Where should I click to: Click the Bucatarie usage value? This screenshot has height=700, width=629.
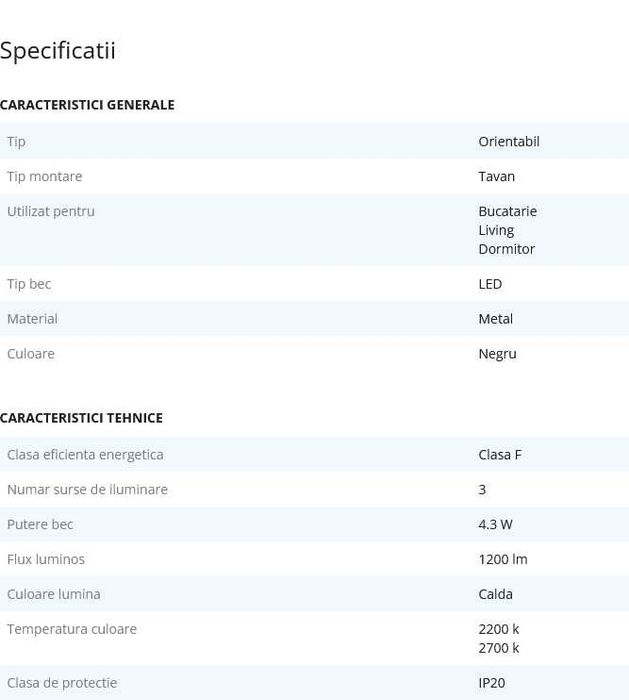tap(507, 212)
